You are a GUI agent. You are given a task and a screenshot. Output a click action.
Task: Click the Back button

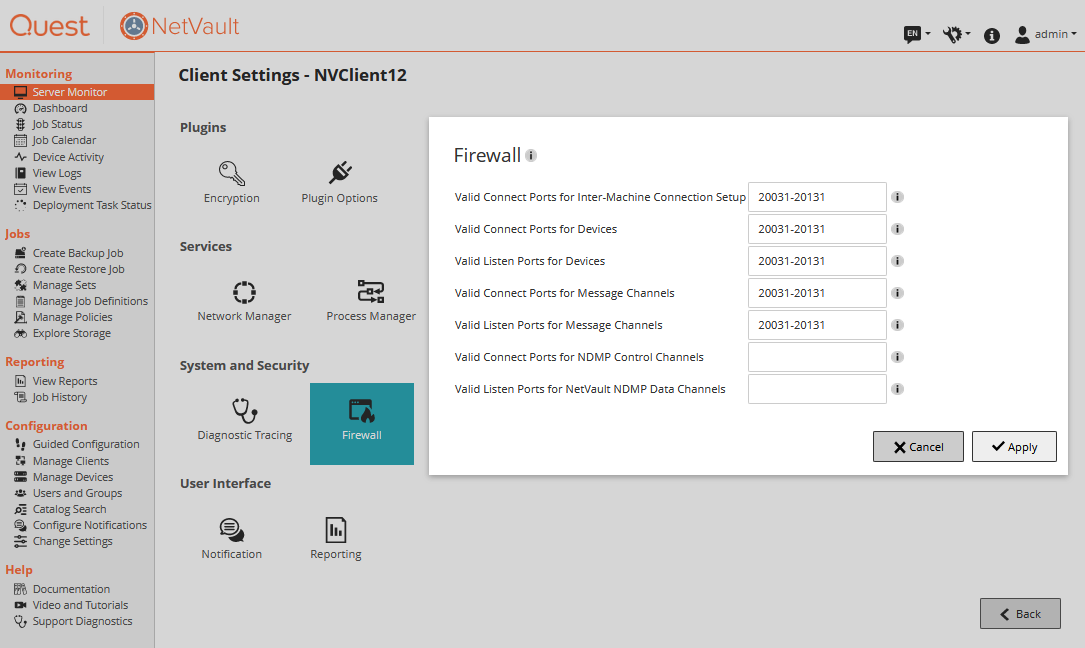coord(1020,614)
